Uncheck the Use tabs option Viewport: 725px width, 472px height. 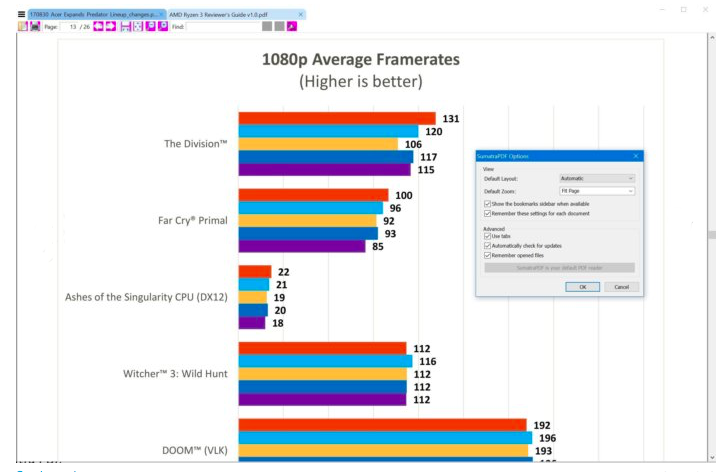pyautogui.click(x=487, y=236)
